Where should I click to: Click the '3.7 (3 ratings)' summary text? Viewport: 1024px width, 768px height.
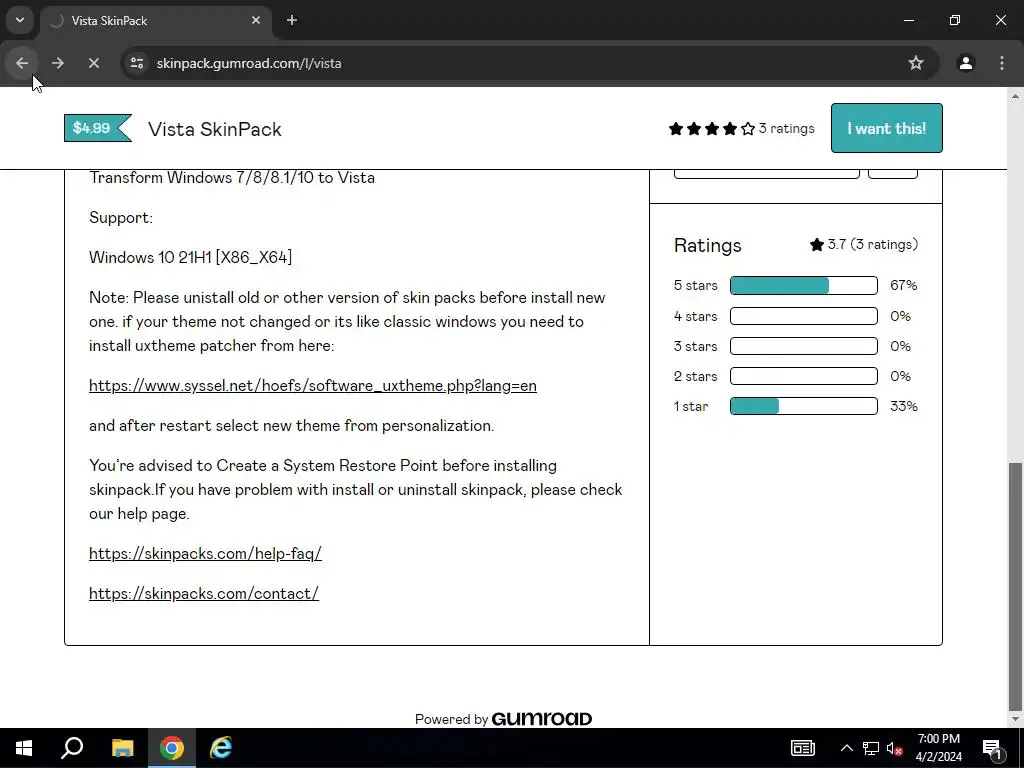863,245
